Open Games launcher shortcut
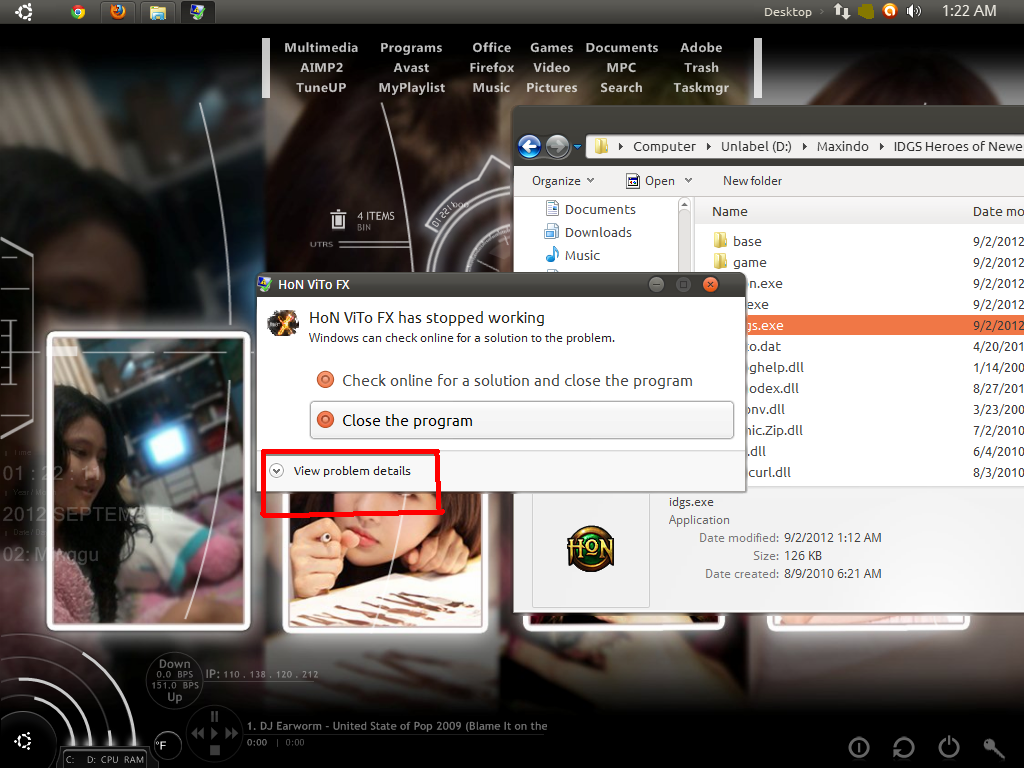 click(x=551, y=48)
